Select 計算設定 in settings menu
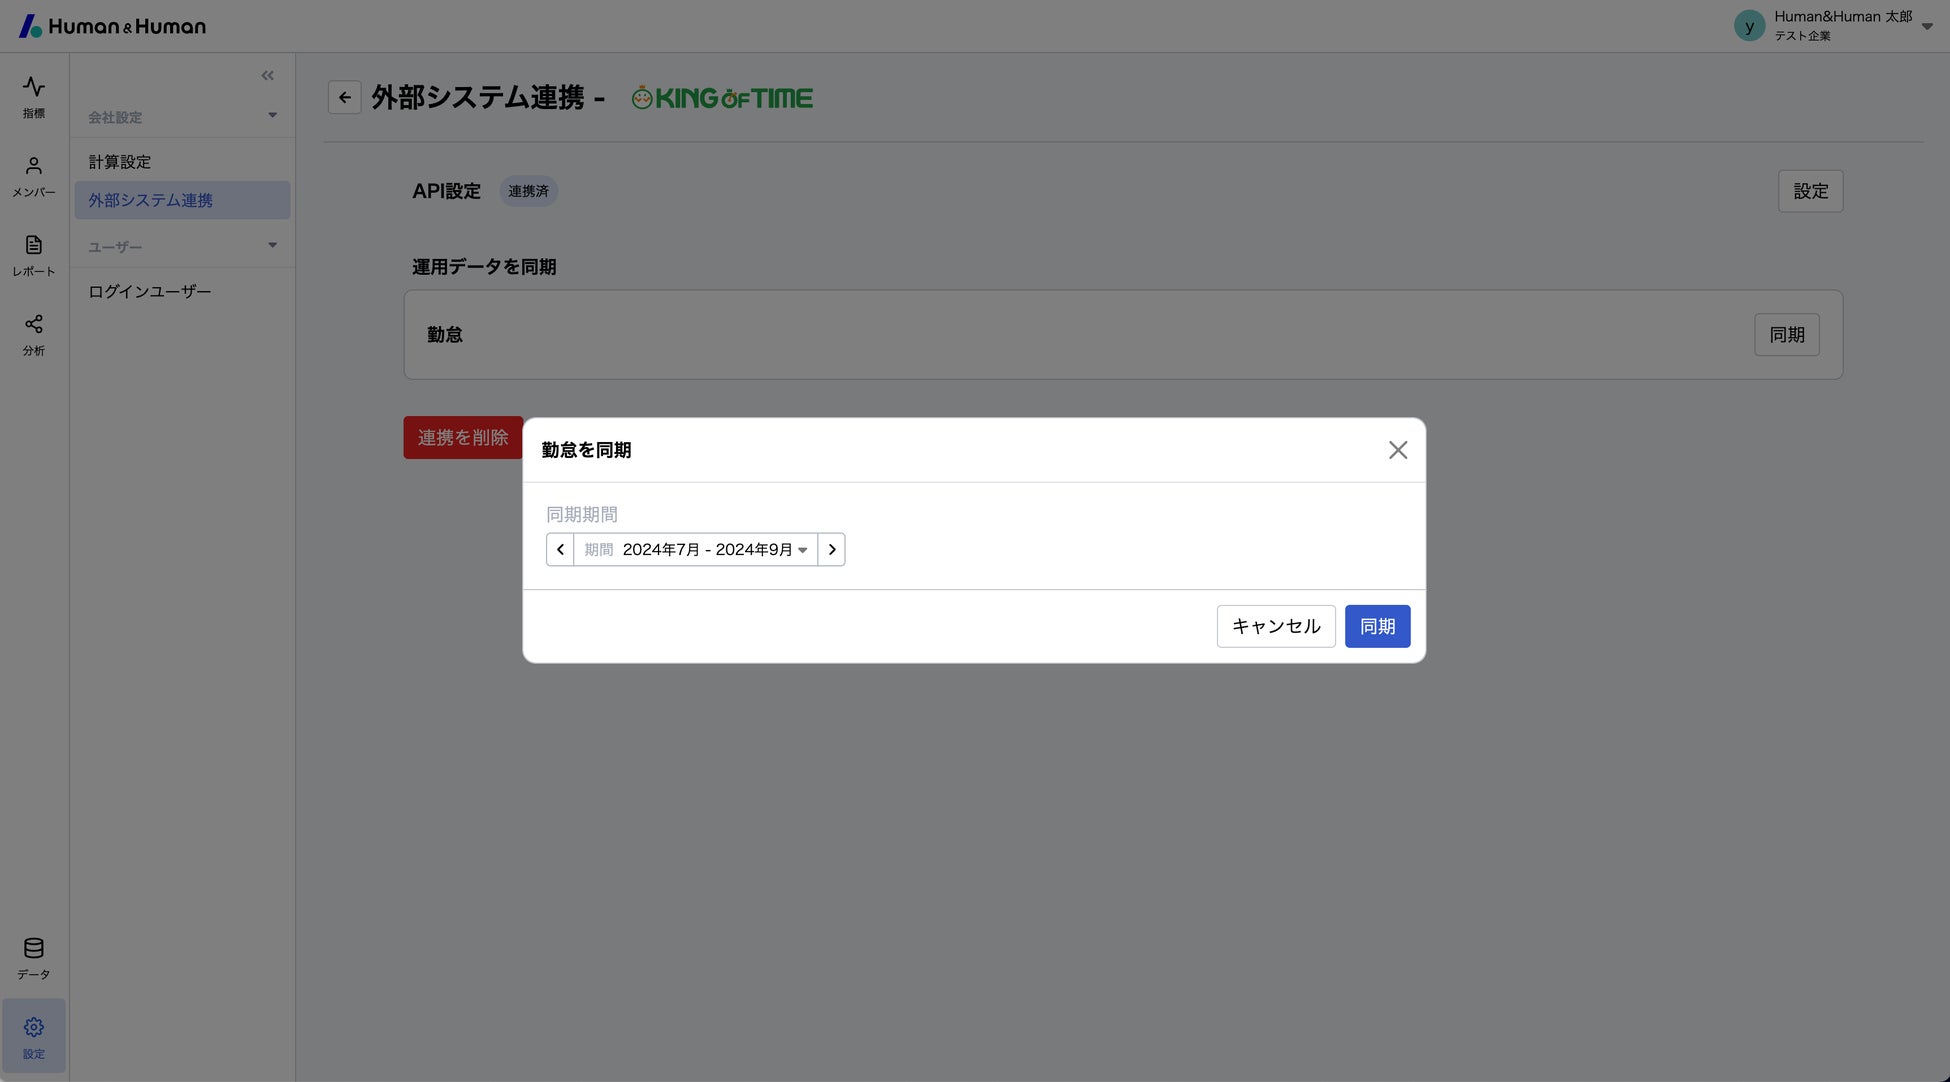Screen dimensions: 1950x1082 point(120,162)
